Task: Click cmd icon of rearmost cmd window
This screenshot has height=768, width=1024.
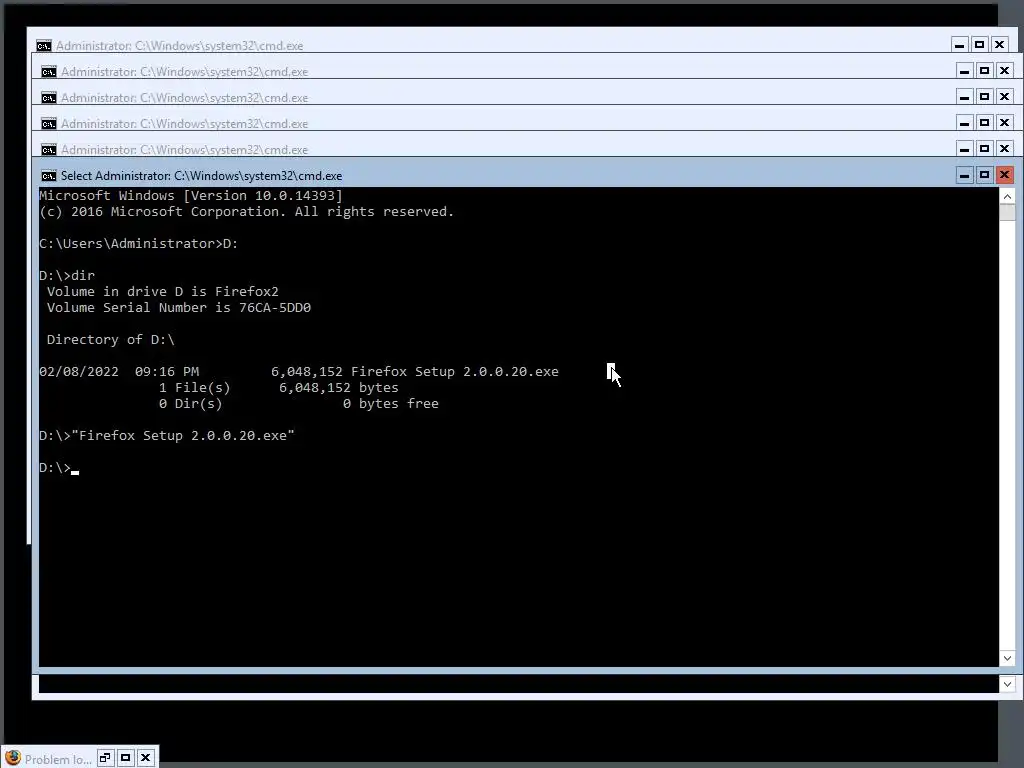Action: coord(43,46)
